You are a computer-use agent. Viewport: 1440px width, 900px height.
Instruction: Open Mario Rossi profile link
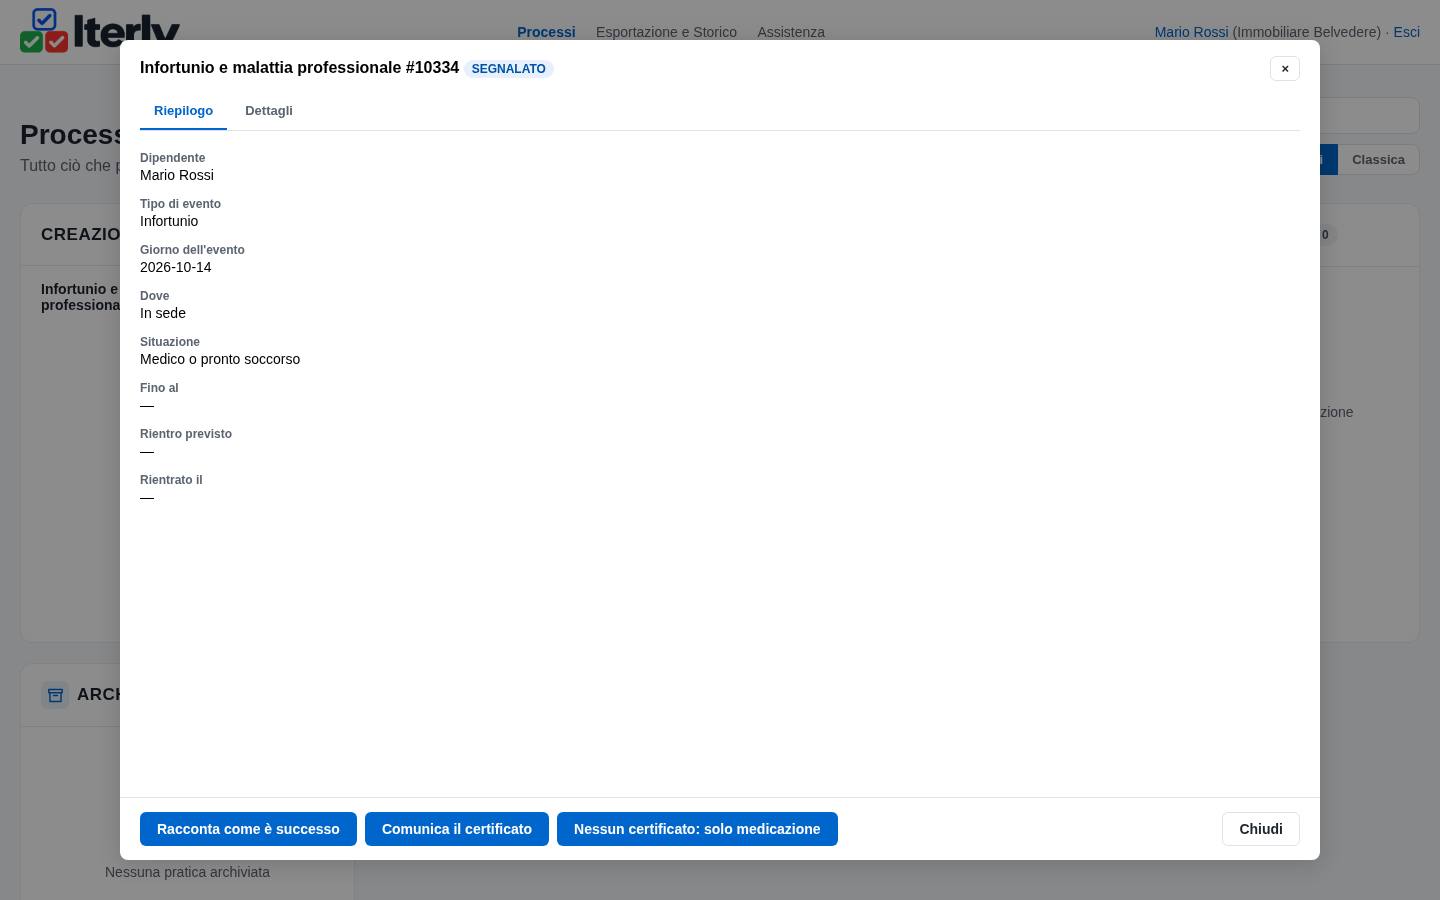tap(1191, 32)
